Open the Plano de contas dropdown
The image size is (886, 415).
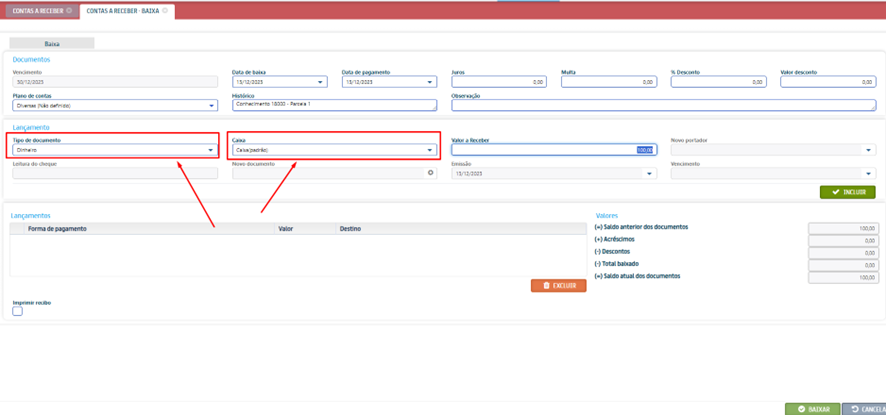[212, 105]
